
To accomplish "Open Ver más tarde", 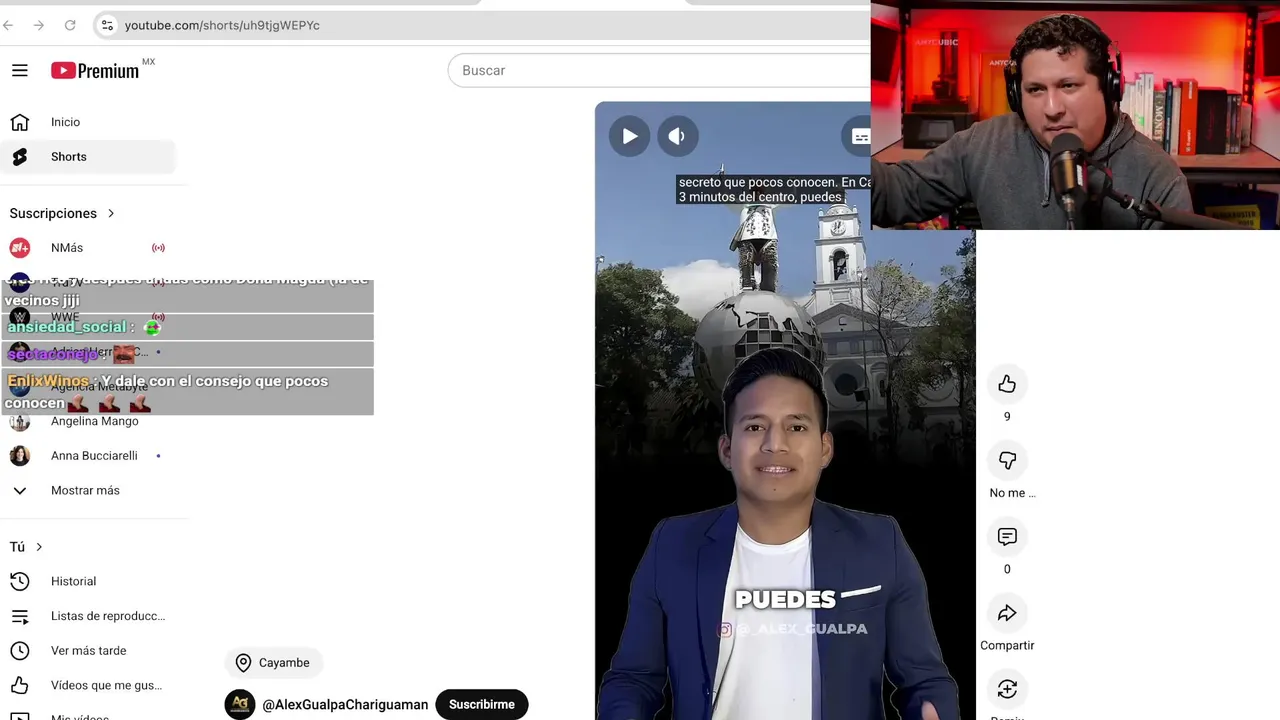I will pos(88,651).
